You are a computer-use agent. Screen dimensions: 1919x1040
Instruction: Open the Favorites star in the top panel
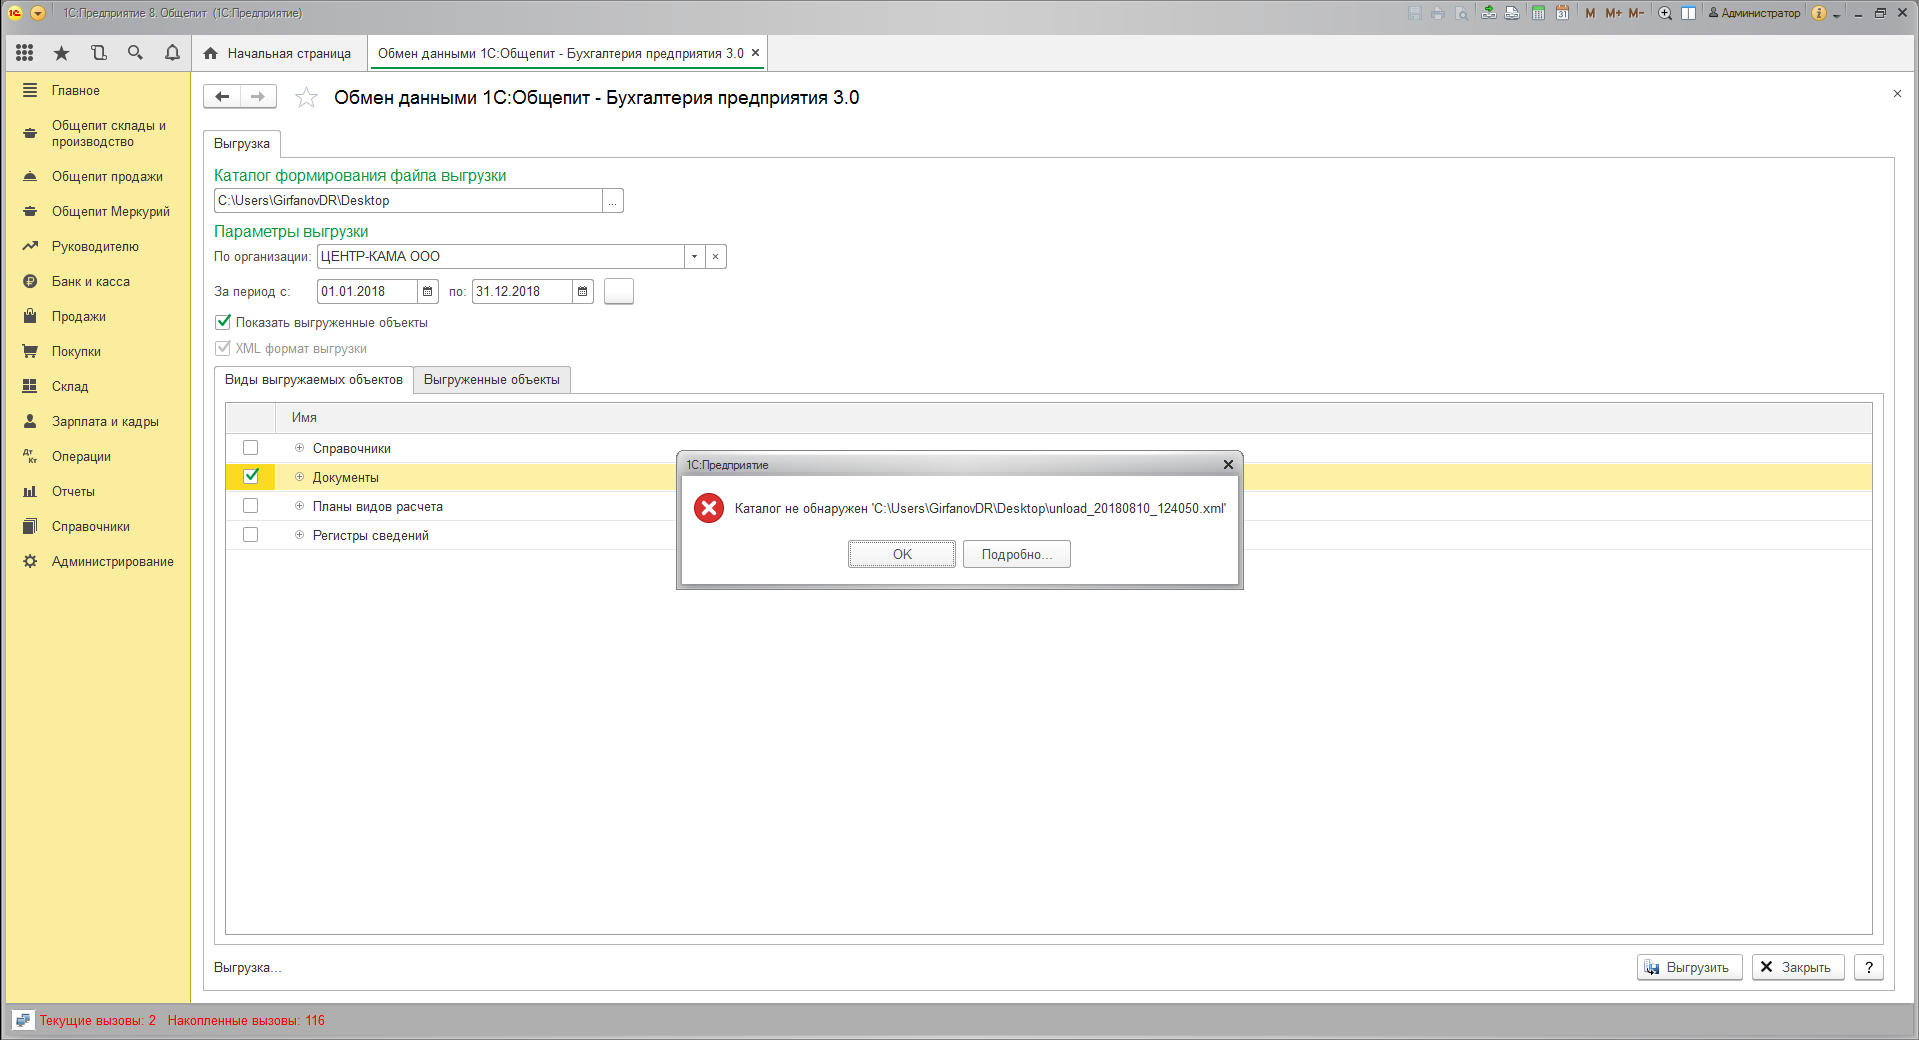pos(62,53)
